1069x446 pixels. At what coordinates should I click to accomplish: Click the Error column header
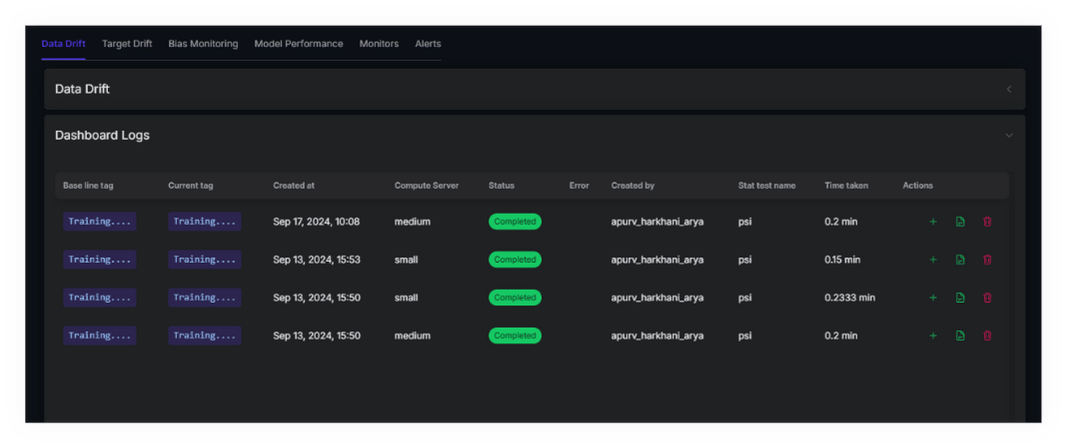pos(579,185)
